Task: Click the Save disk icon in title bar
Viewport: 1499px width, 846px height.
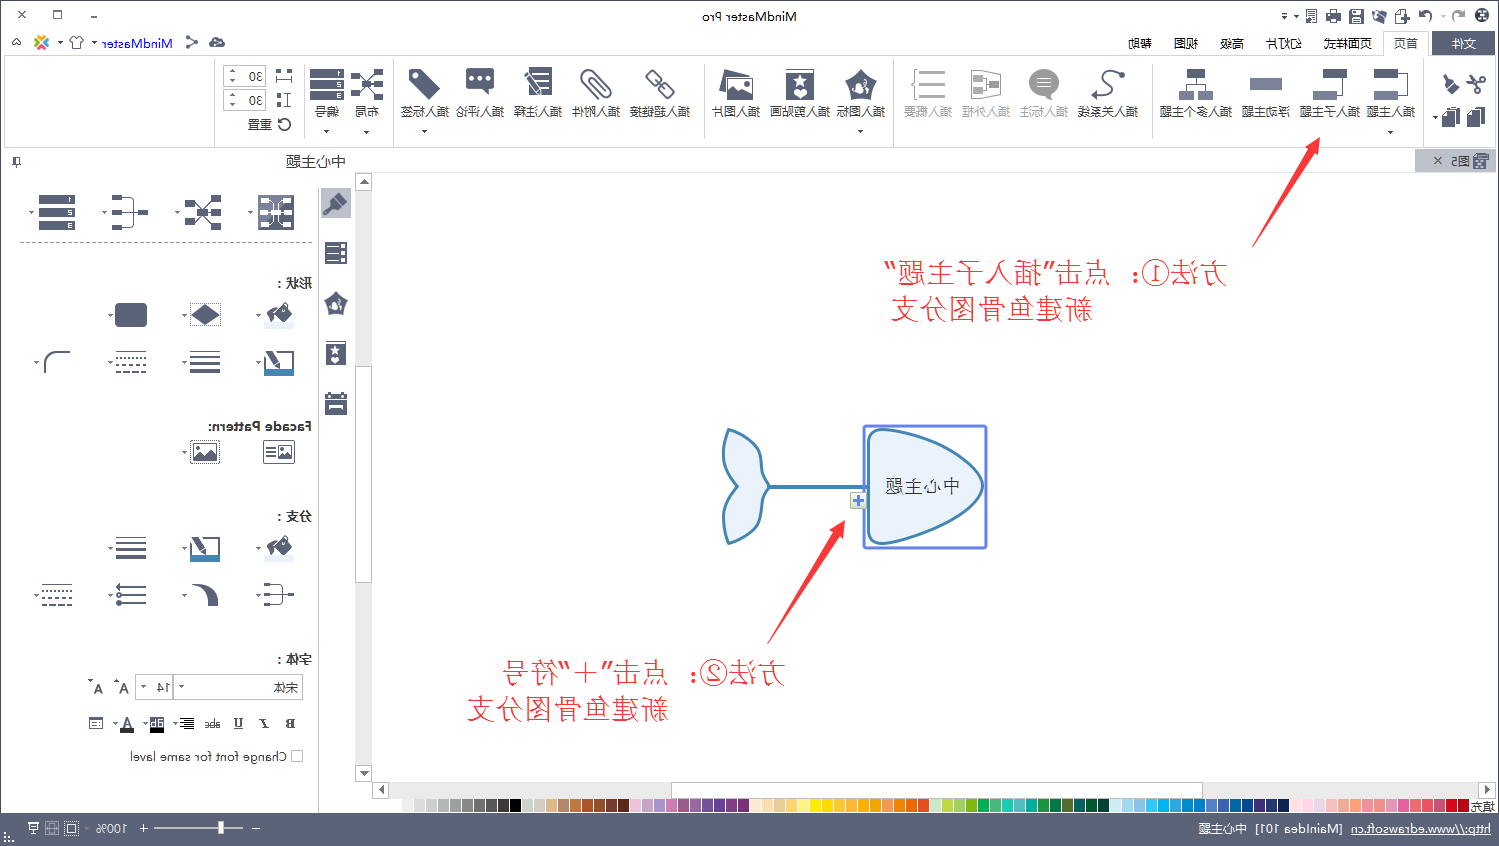Action: pos(1356,16)
